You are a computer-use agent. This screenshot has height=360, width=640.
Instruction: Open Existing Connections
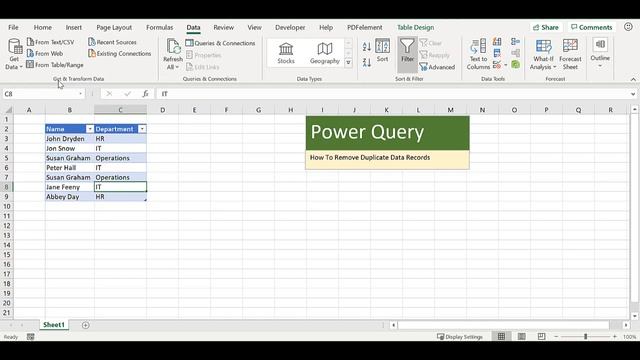[x=120, y=53]
